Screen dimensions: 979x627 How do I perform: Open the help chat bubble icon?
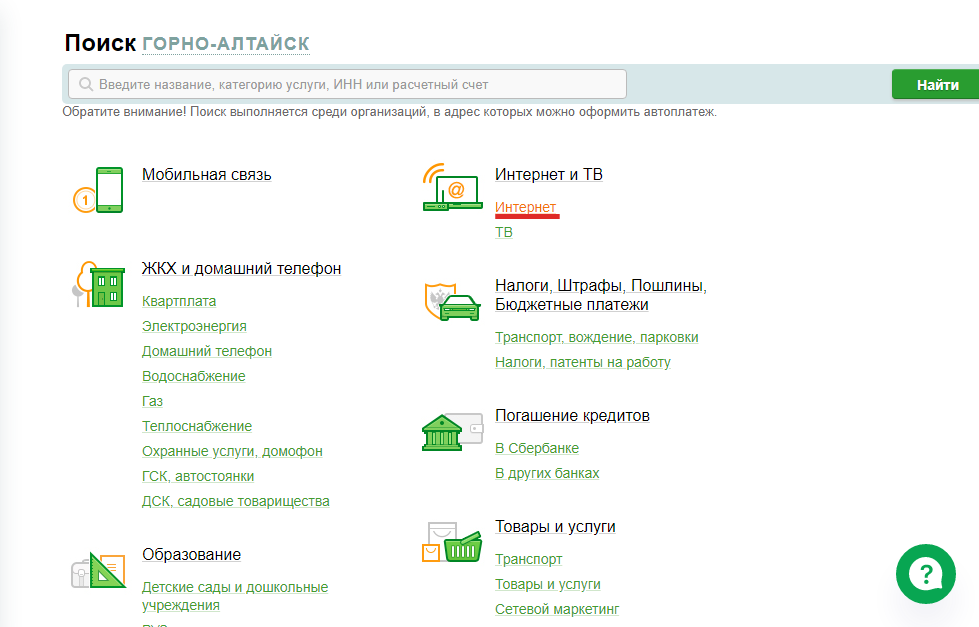pyautogui.click(x=925, y=574)
